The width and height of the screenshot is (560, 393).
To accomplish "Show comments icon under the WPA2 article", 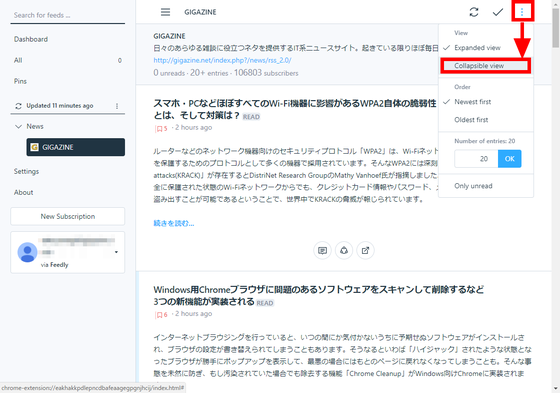I will tap(322, 250).
